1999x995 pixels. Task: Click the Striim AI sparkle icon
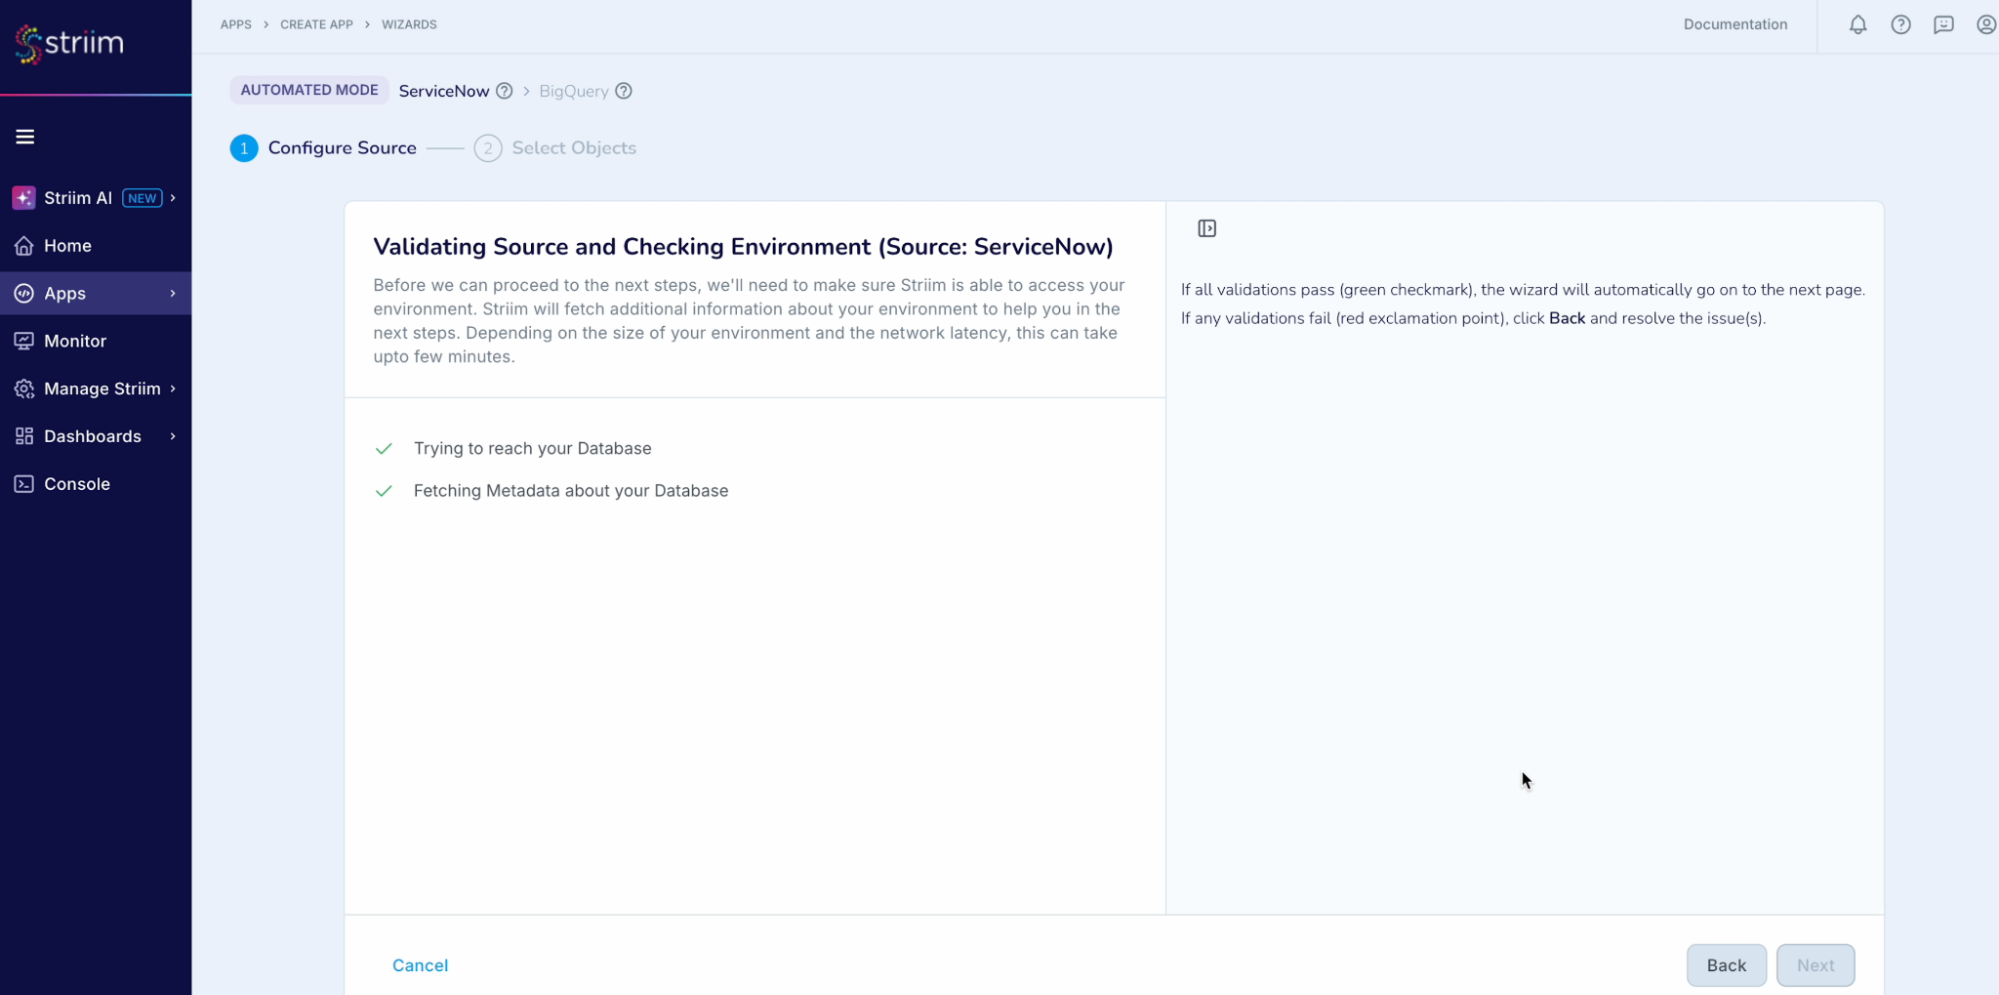click(24, 198)
